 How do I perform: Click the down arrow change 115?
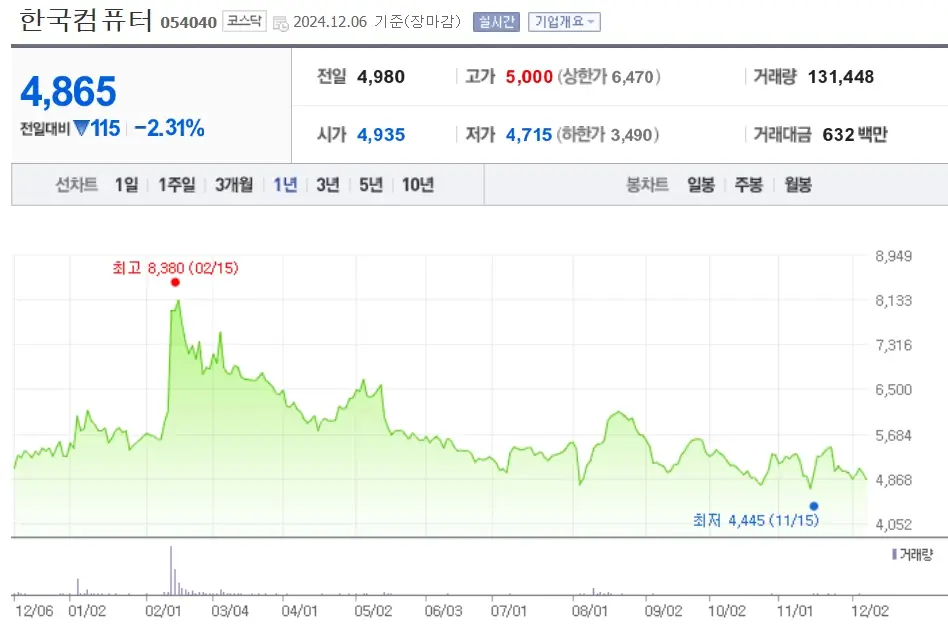[97, 128]
